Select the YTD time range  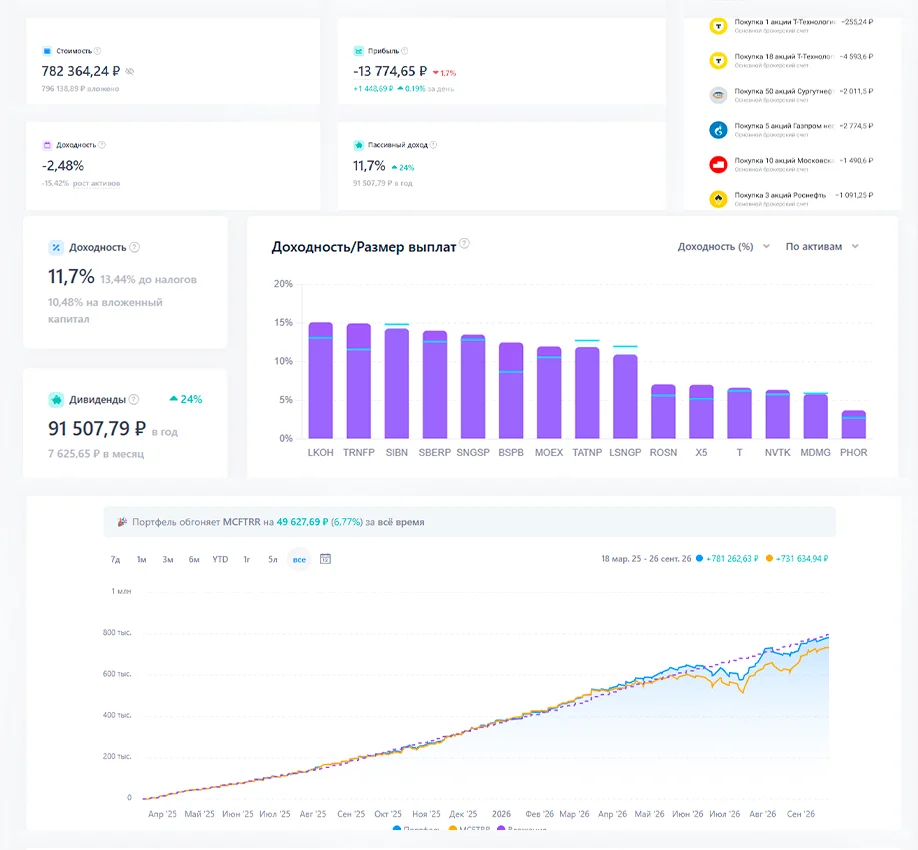pyautogui.click(x=220, y=560)
